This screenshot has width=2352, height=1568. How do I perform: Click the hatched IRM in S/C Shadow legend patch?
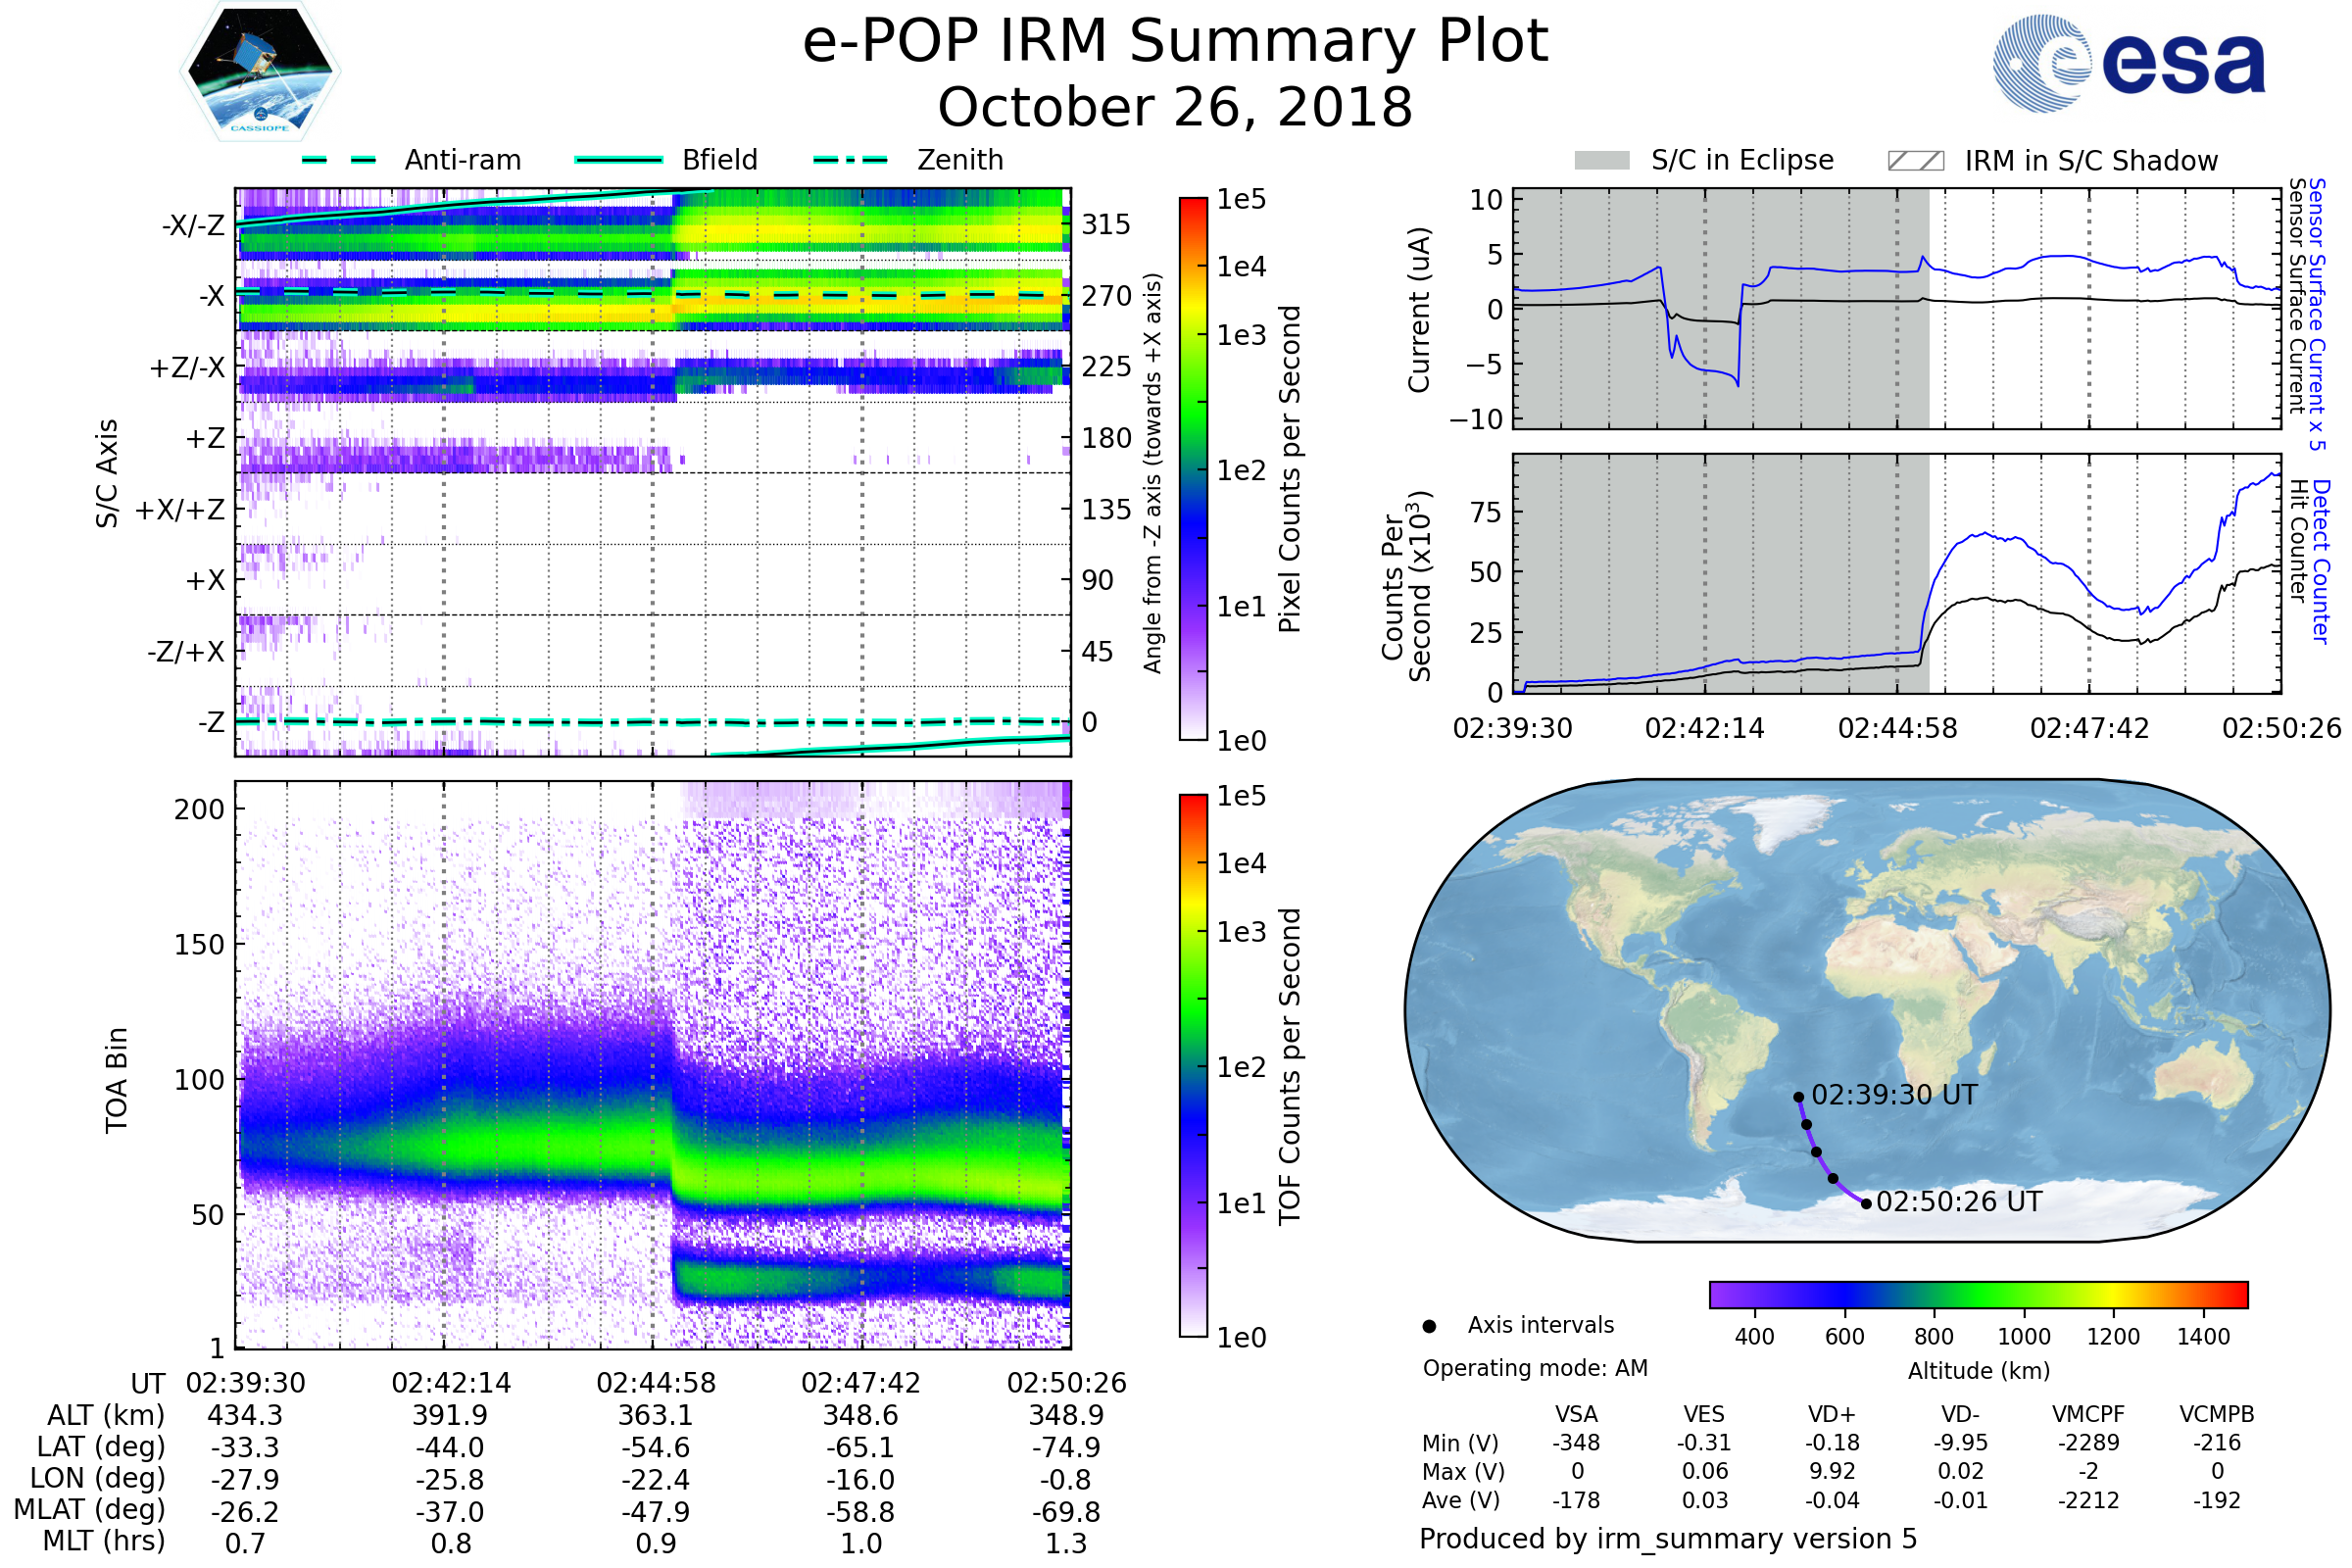[1915, 161]
